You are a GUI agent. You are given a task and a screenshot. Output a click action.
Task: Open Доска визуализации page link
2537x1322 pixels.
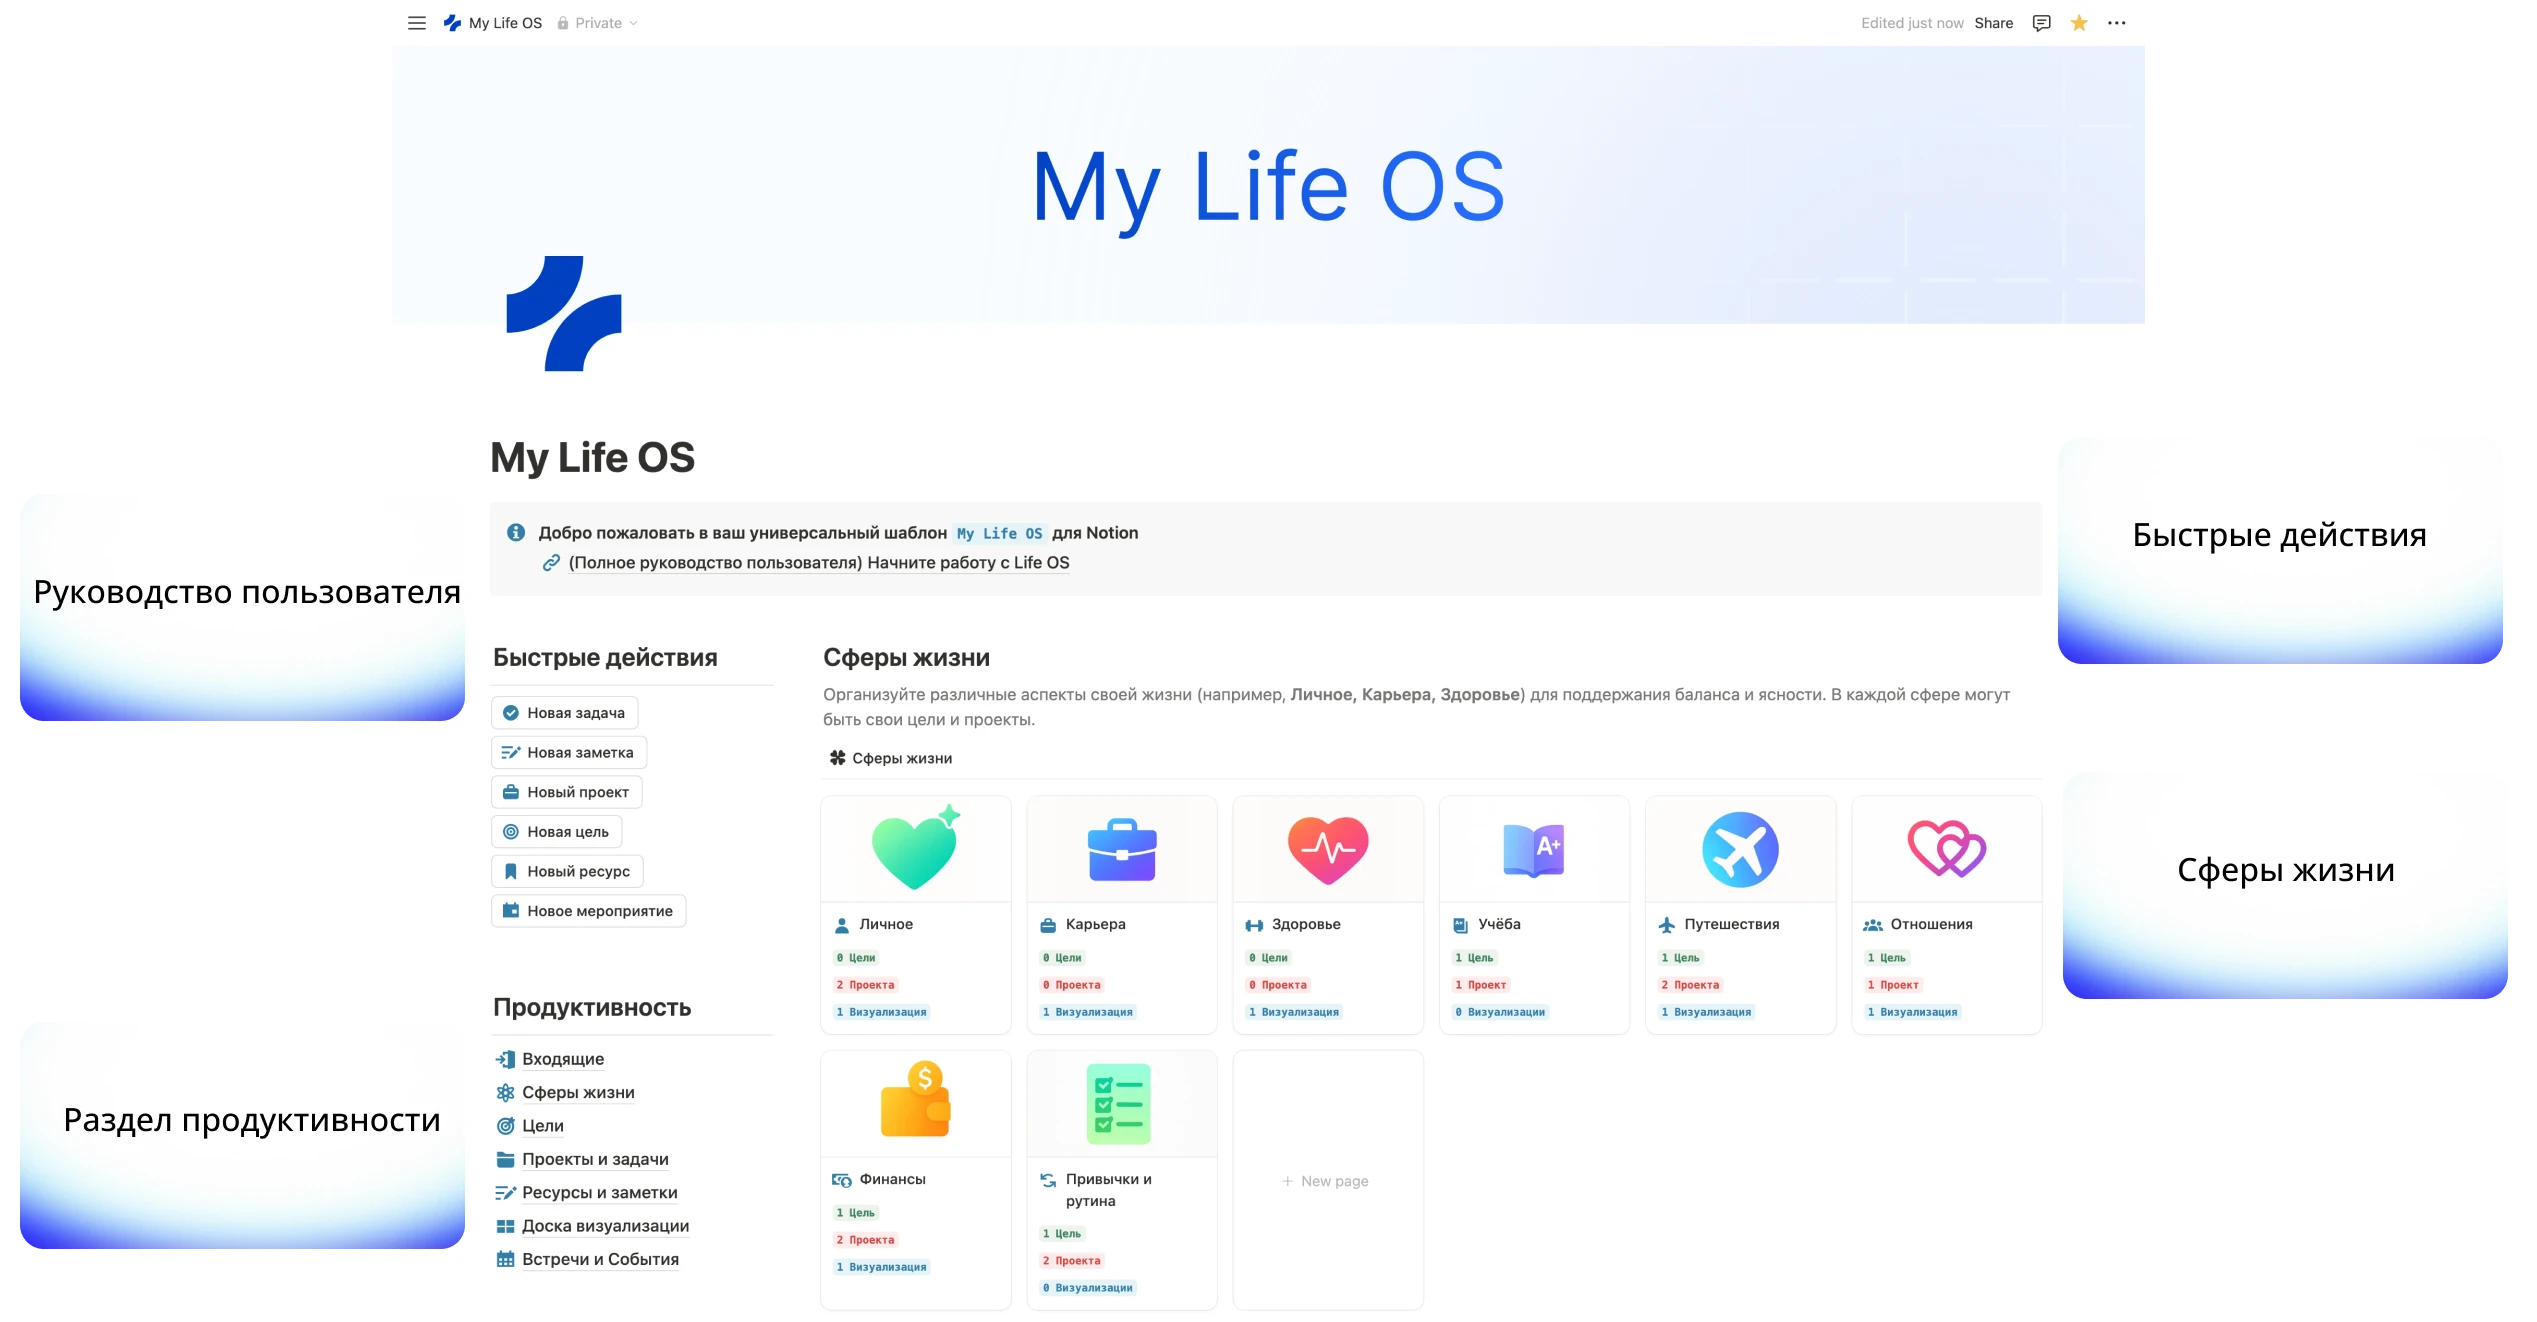tap(605, 1226)
